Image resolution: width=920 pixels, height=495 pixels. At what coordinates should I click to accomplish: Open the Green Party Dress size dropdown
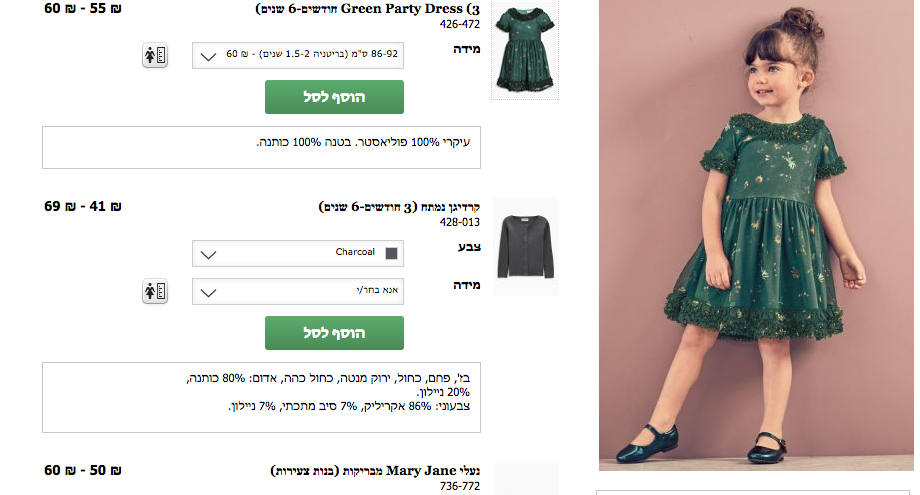pyautogui.click(x=298, y=55)
